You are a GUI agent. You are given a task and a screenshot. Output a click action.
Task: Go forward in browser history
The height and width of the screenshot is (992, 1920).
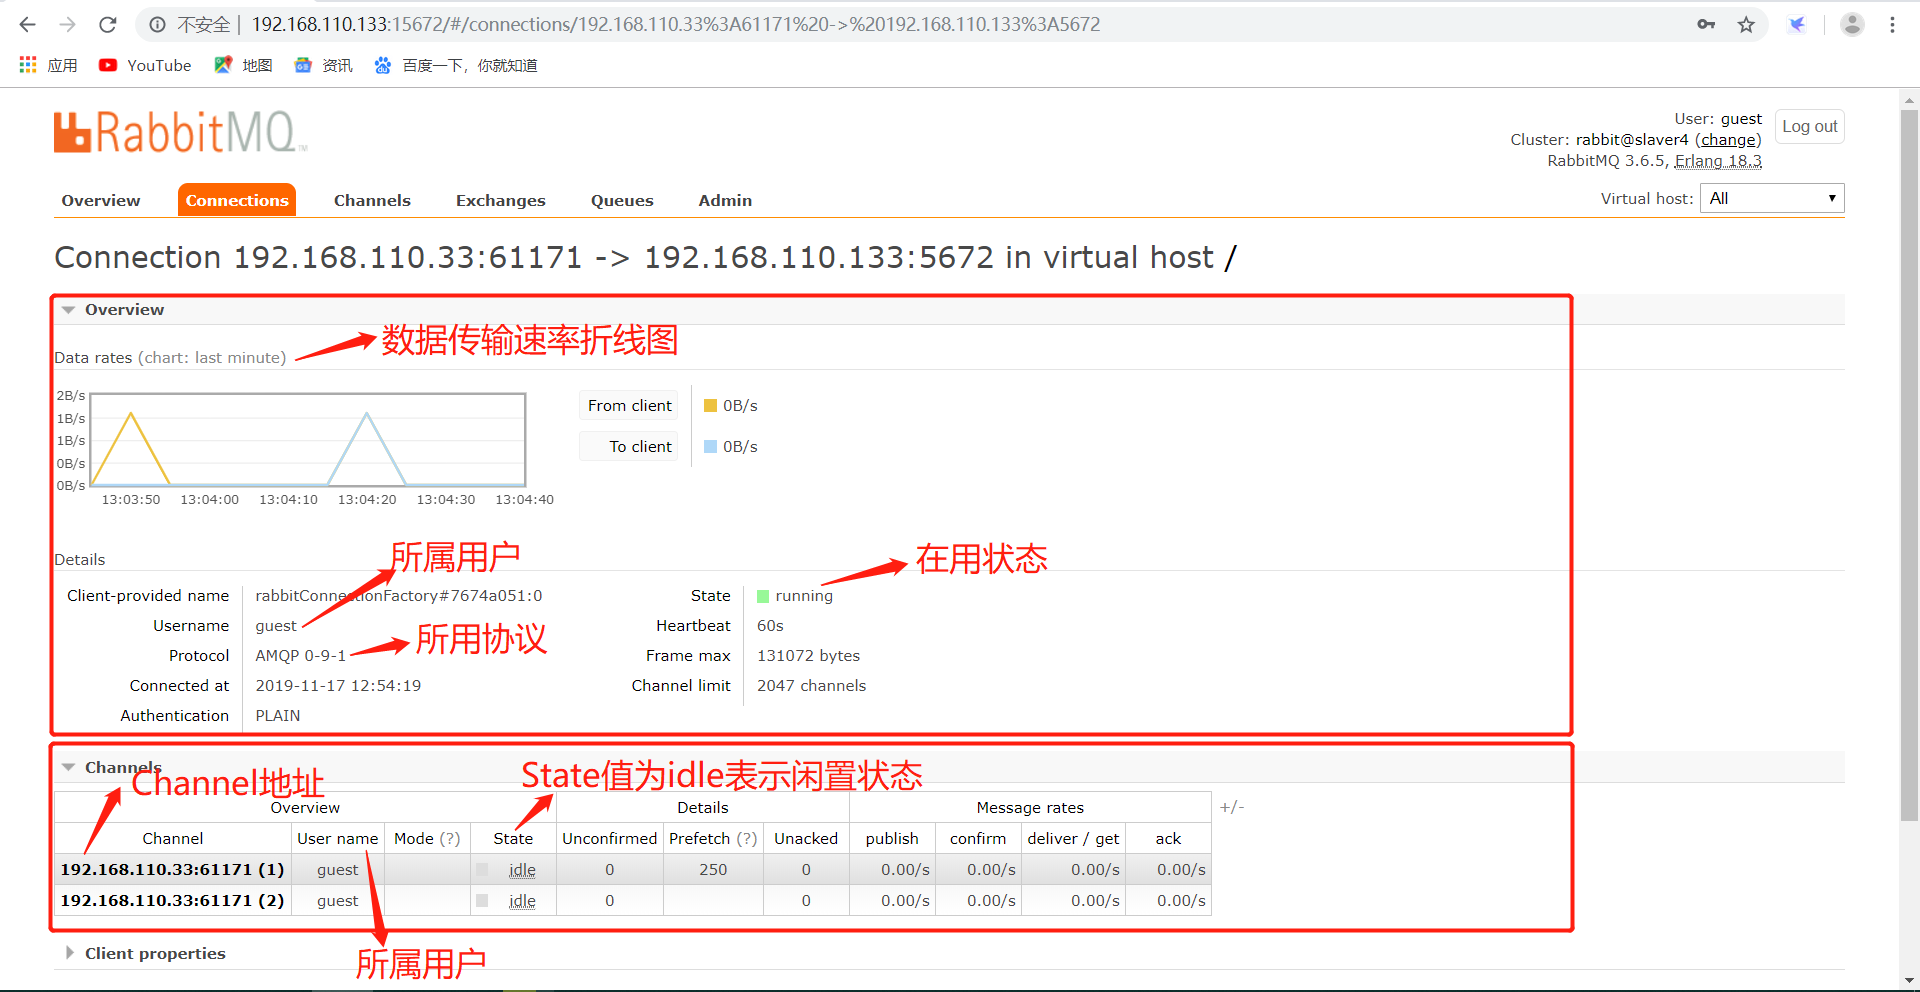pyautogui.click(x=68, y=24)
